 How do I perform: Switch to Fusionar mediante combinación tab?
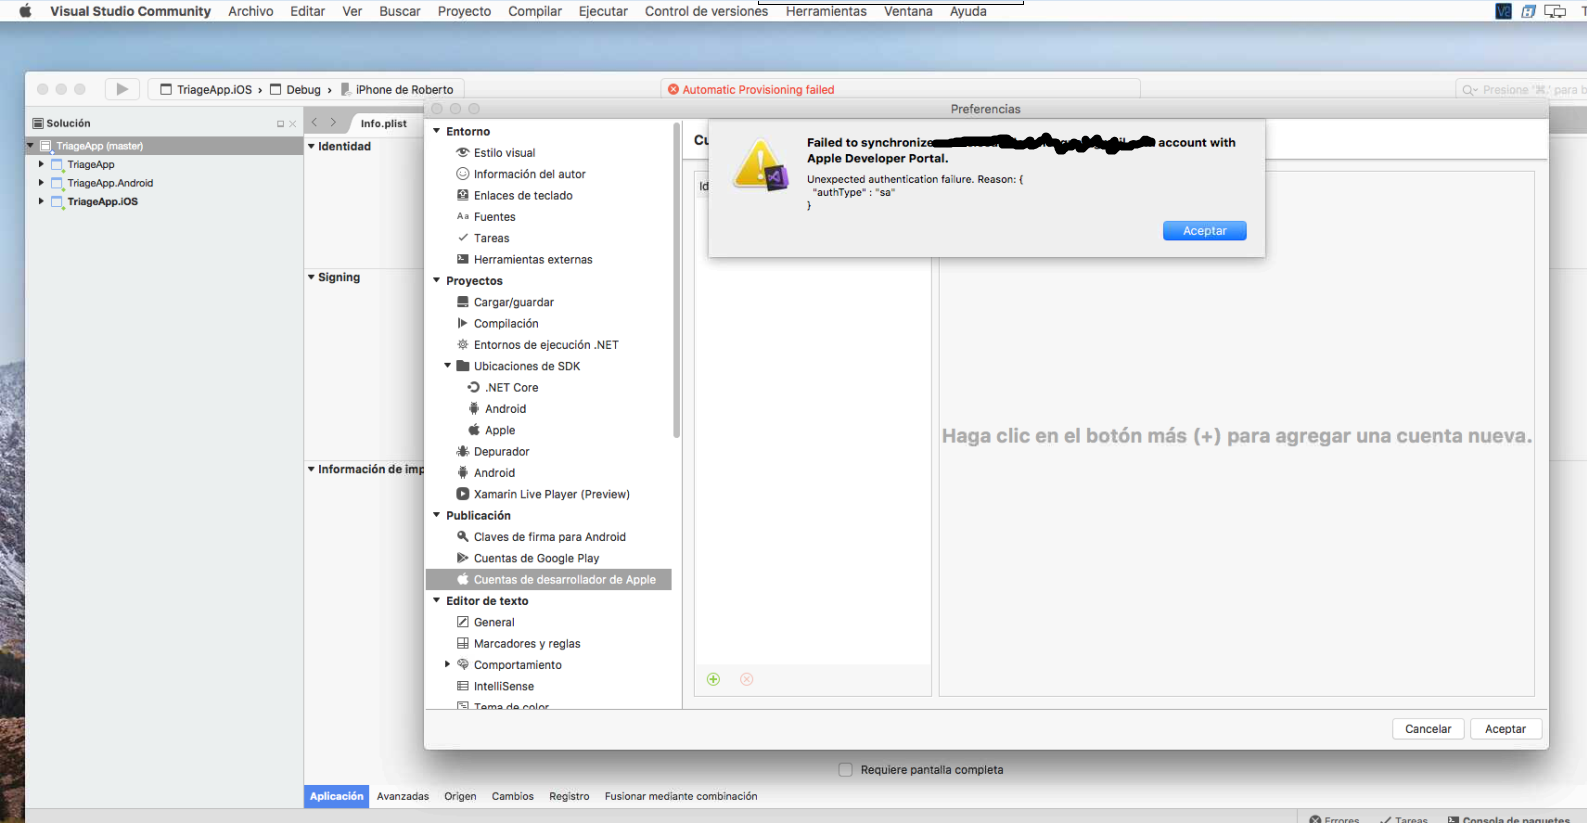pos(681,797)
